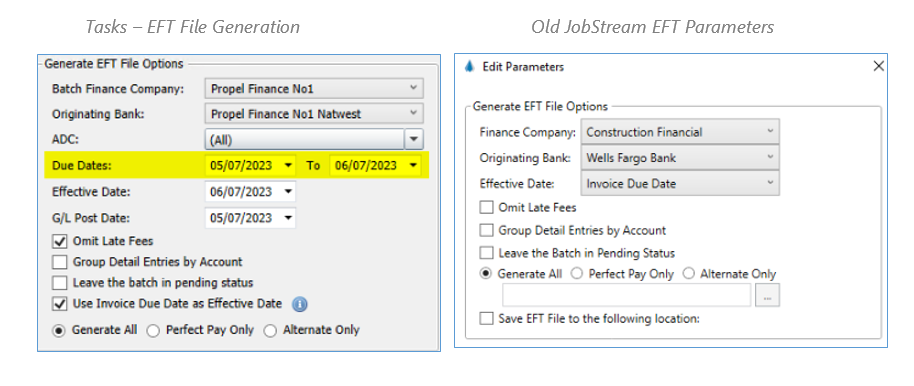Close the Edit Parameters dialog
The image size is (914, 386).
[x=878, y=66]
